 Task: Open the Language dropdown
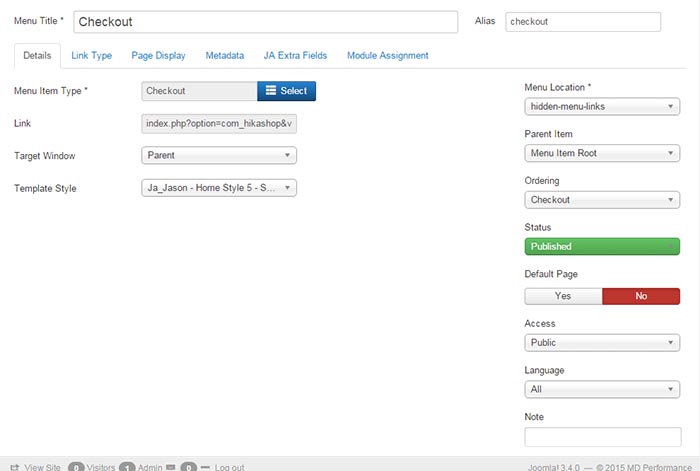[602, 389]
